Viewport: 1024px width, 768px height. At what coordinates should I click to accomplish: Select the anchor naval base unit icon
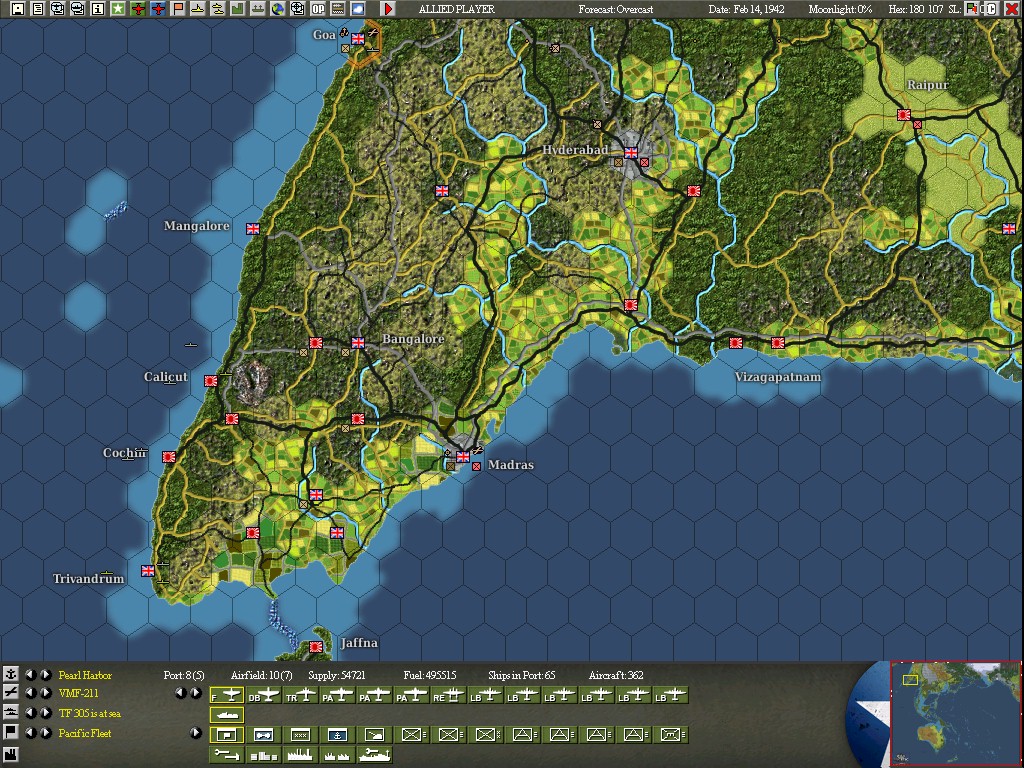337,735
